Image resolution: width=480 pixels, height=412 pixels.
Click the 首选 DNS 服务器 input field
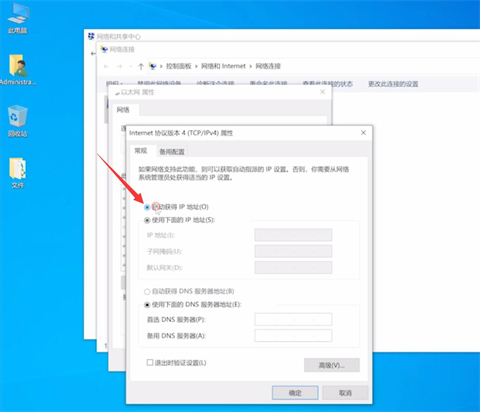[x=293, y=319]
